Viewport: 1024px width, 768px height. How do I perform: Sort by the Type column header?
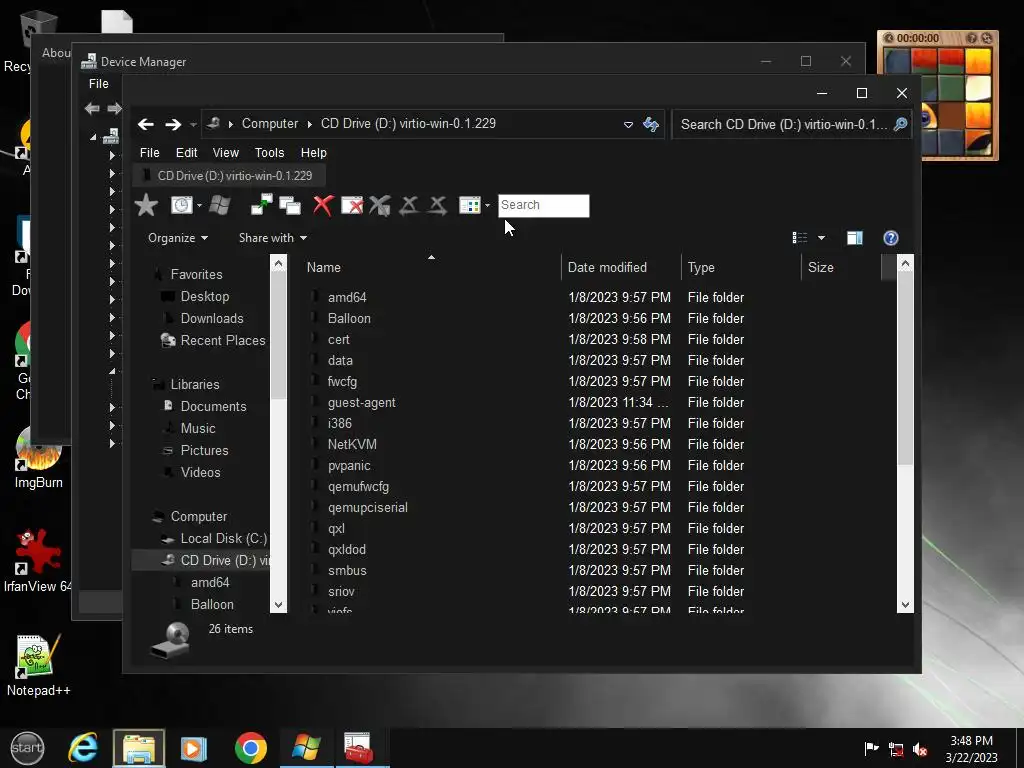click(741, 267)
